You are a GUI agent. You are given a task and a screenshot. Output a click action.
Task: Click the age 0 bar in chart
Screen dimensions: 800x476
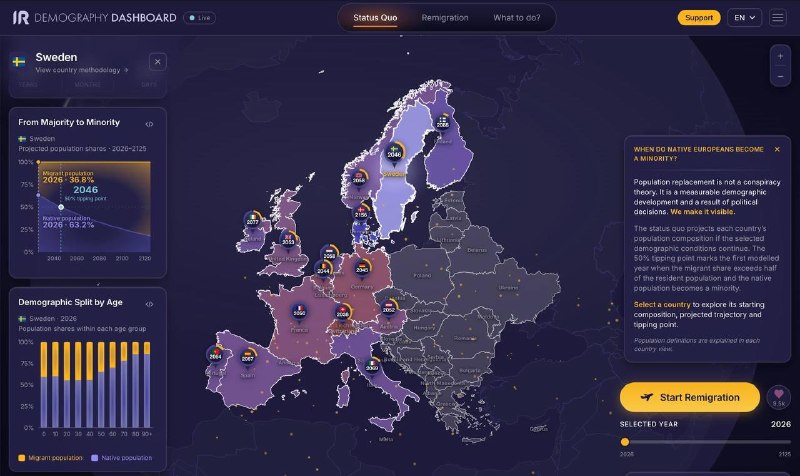pyautogui.click(x=44, y=385)
